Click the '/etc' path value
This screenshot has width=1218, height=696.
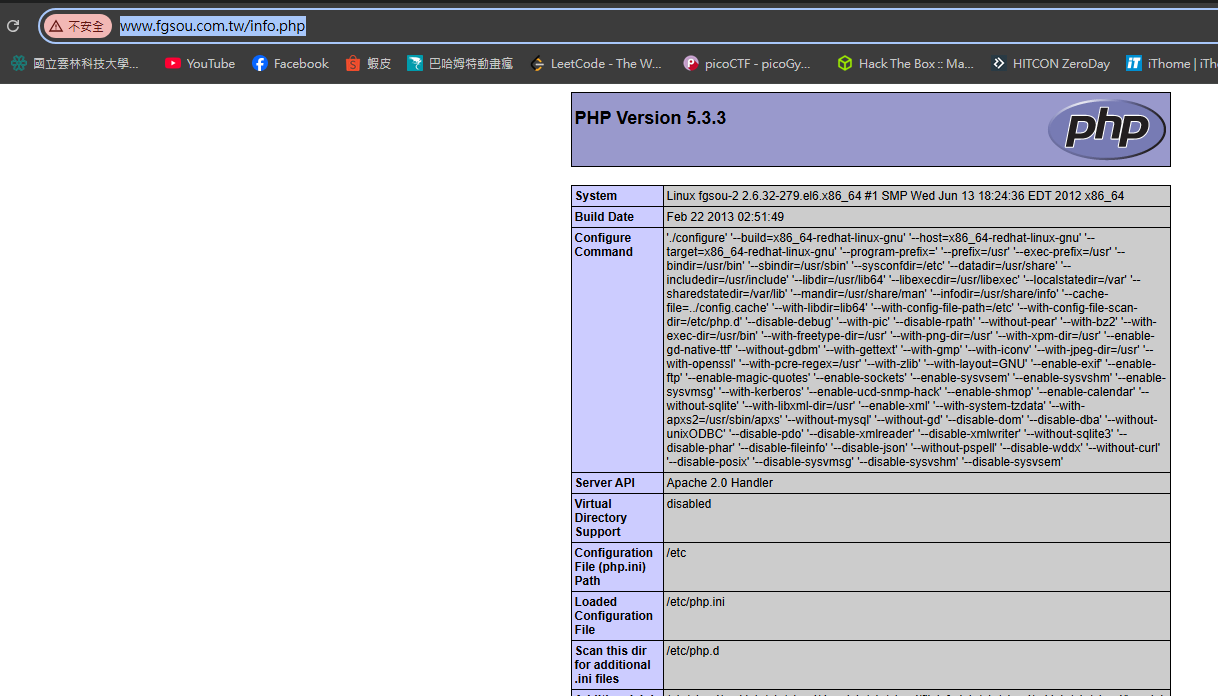pyautogui.click(x=677, y=553)
